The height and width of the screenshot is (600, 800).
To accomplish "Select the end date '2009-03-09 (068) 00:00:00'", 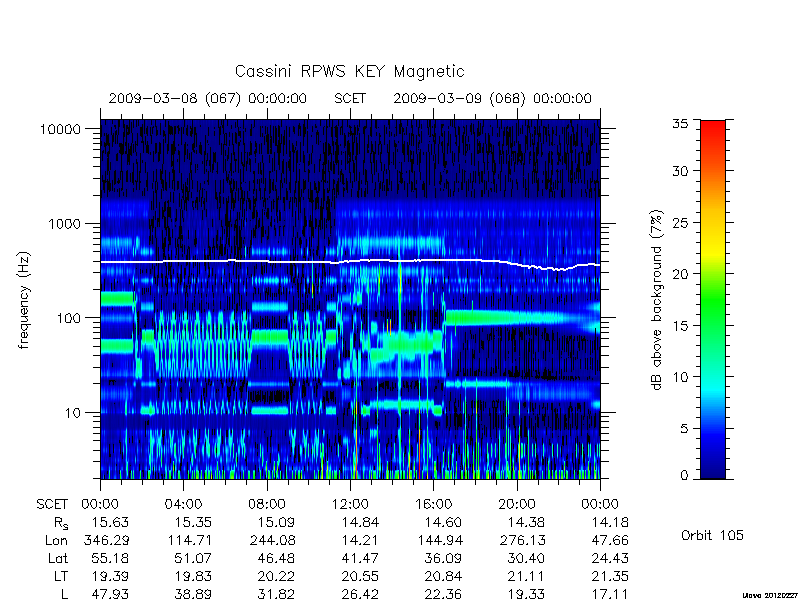I will click(x=492, y=98).
